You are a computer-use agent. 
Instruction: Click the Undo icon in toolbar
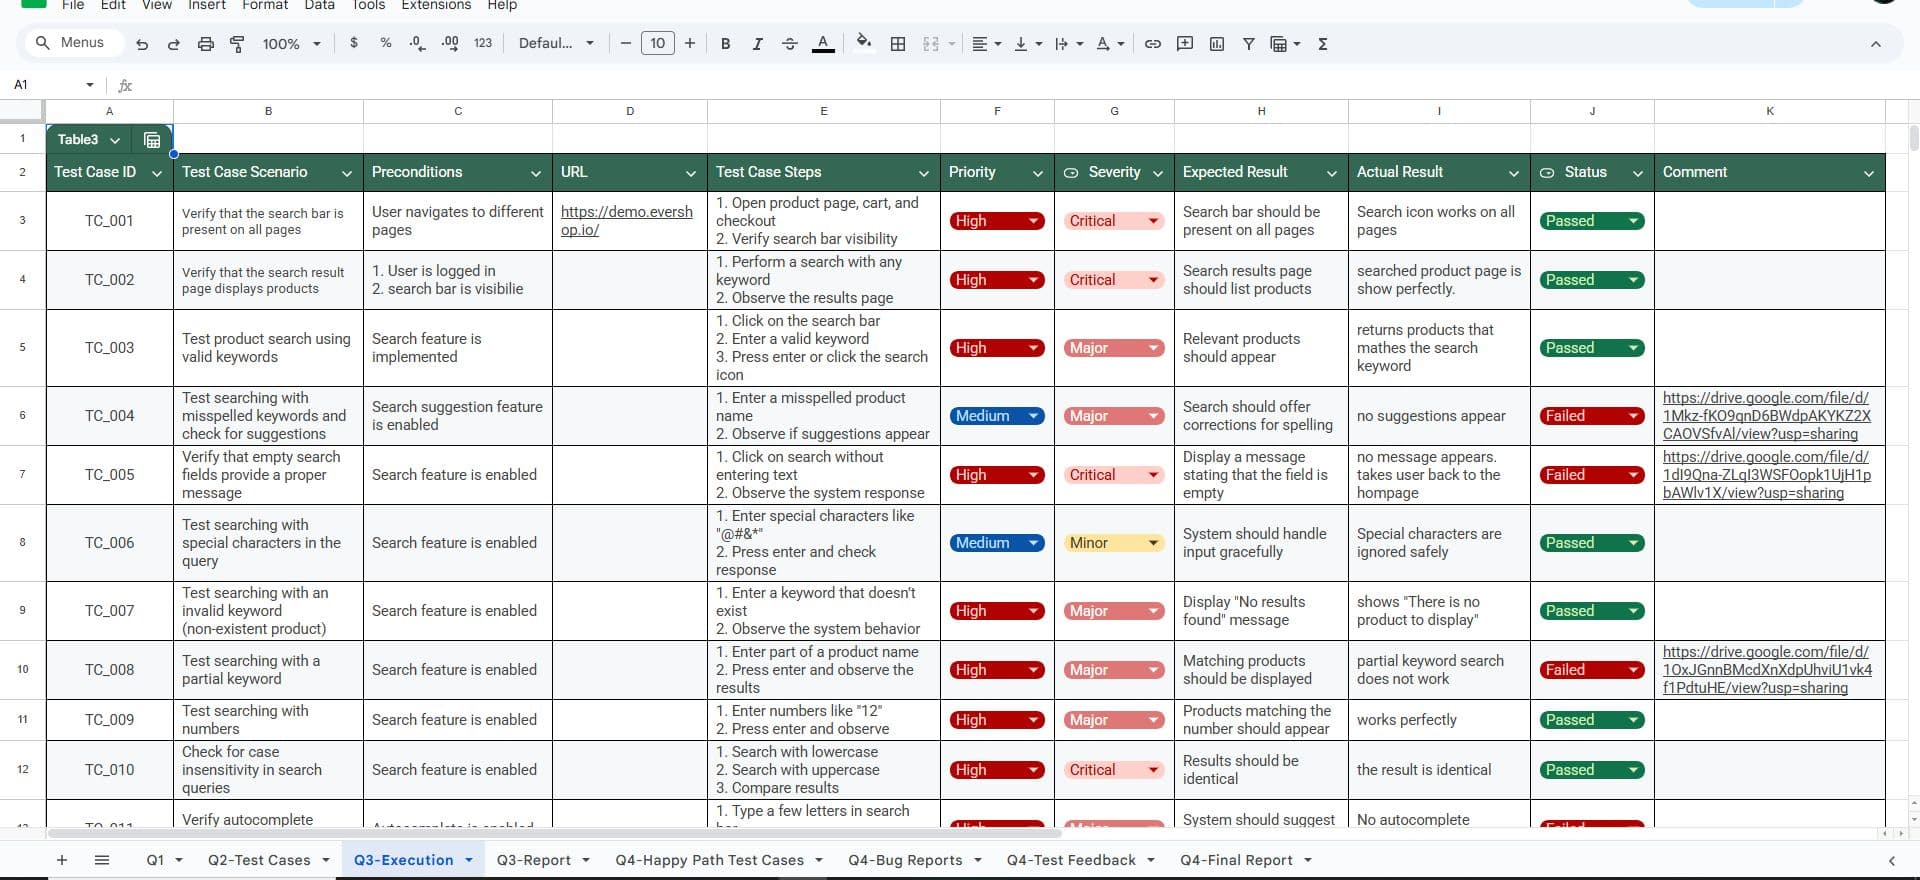(142, 44)
